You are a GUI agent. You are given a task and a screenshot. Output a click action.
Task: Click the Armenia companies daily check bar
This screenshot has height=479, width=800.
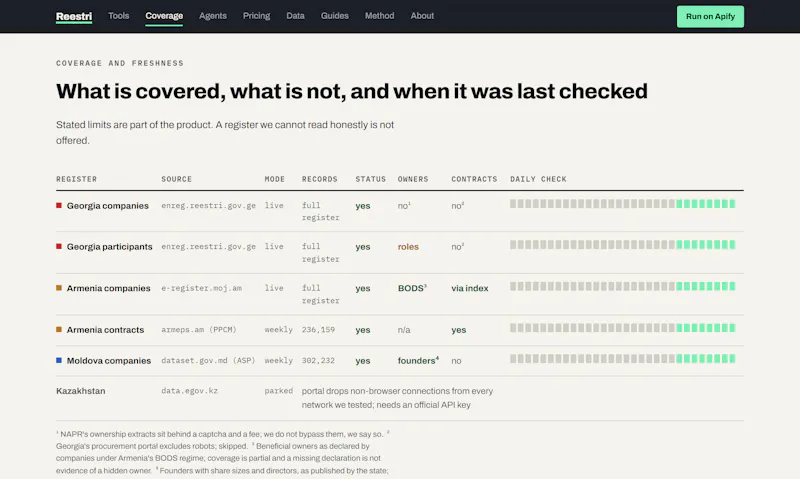(622, 286)
